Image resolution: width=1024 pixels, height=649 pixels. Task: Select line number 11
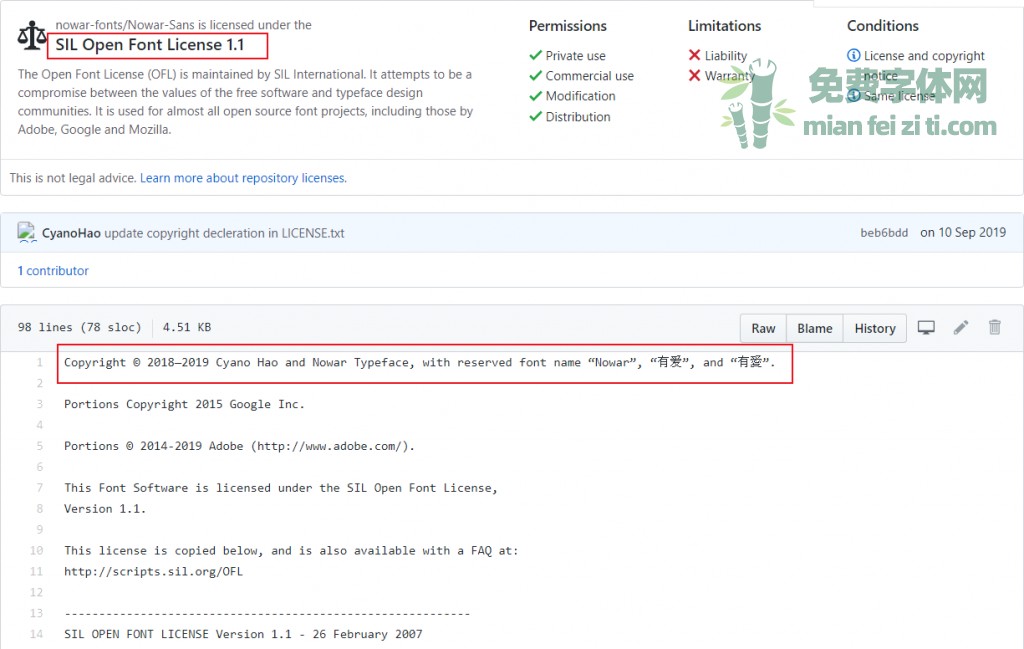(x=36, y=571)
